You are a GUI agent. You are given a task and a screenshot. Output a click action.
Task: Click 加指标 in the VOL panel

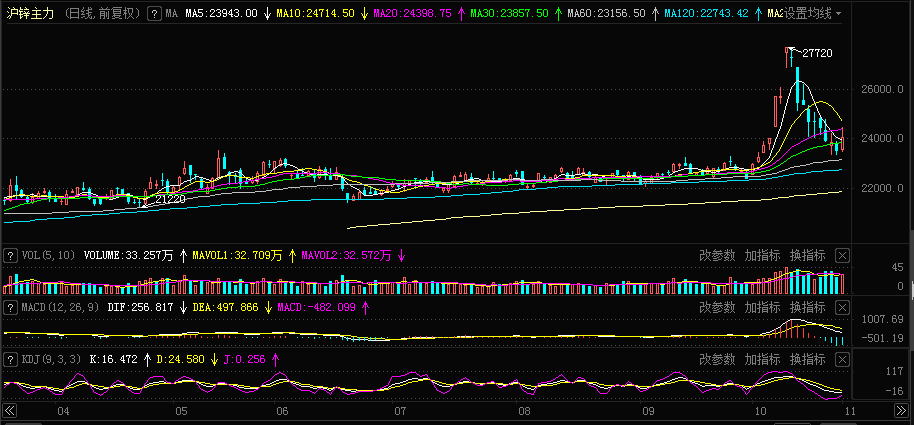762,255
